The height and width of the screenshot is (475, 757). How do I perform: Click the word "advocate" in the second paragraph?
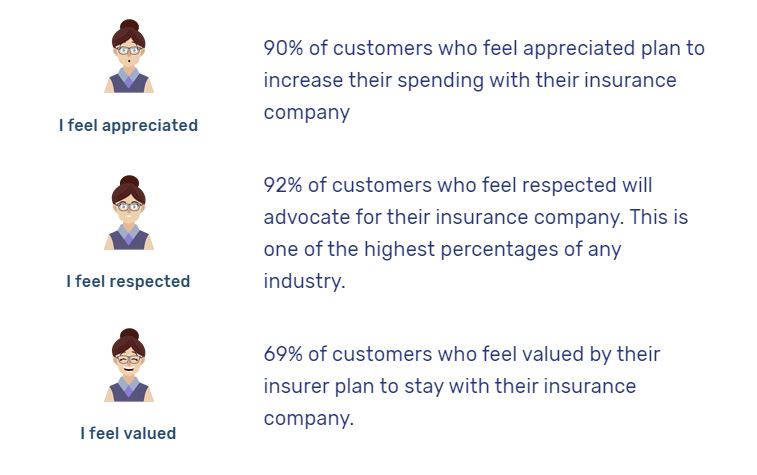(304, 217)
